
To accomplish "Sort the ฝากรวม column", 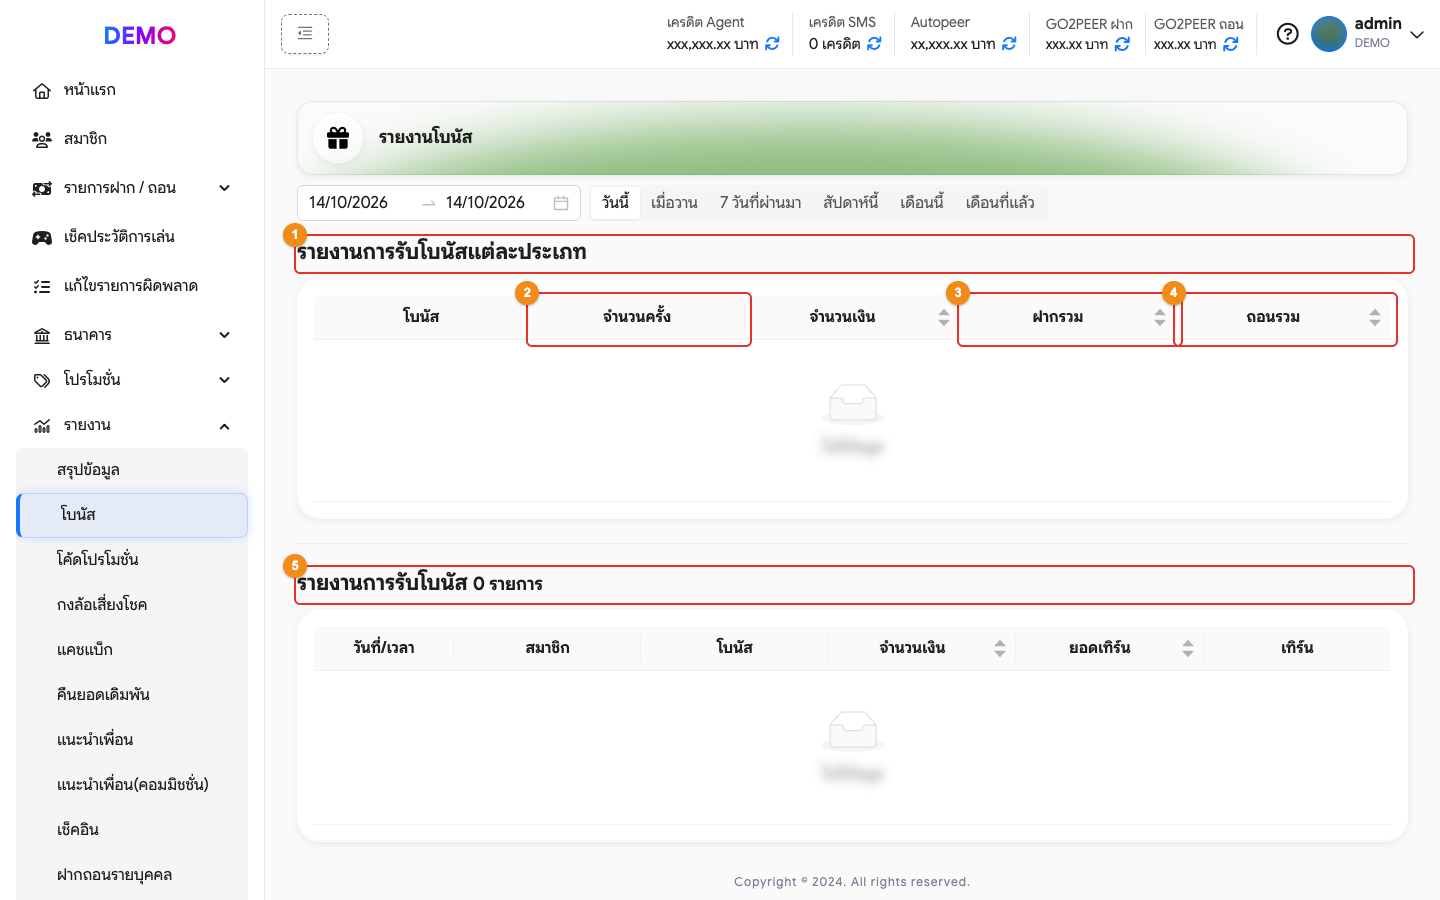I will [1160, 317].
